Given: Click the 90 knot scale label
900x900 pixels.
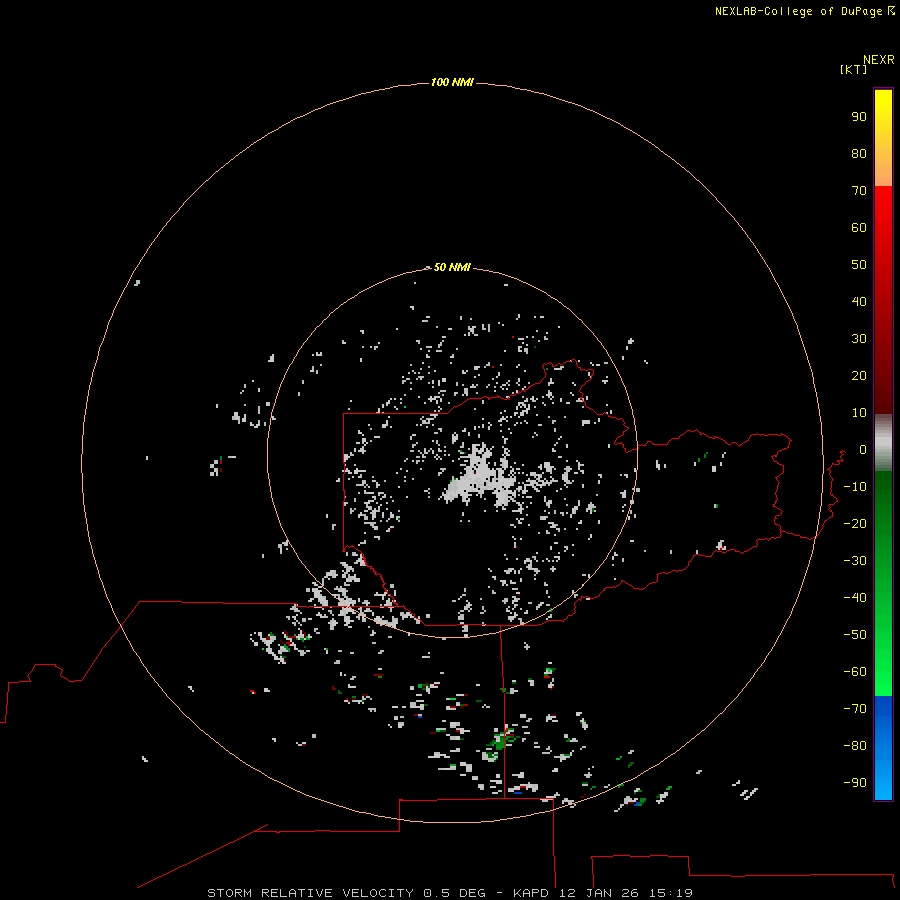Looking at the screenshot, I should point(859,117).
